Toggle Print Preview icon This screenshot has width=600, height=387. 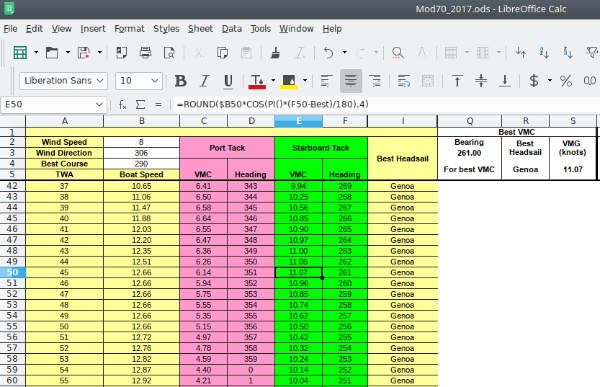pos(169,52)
